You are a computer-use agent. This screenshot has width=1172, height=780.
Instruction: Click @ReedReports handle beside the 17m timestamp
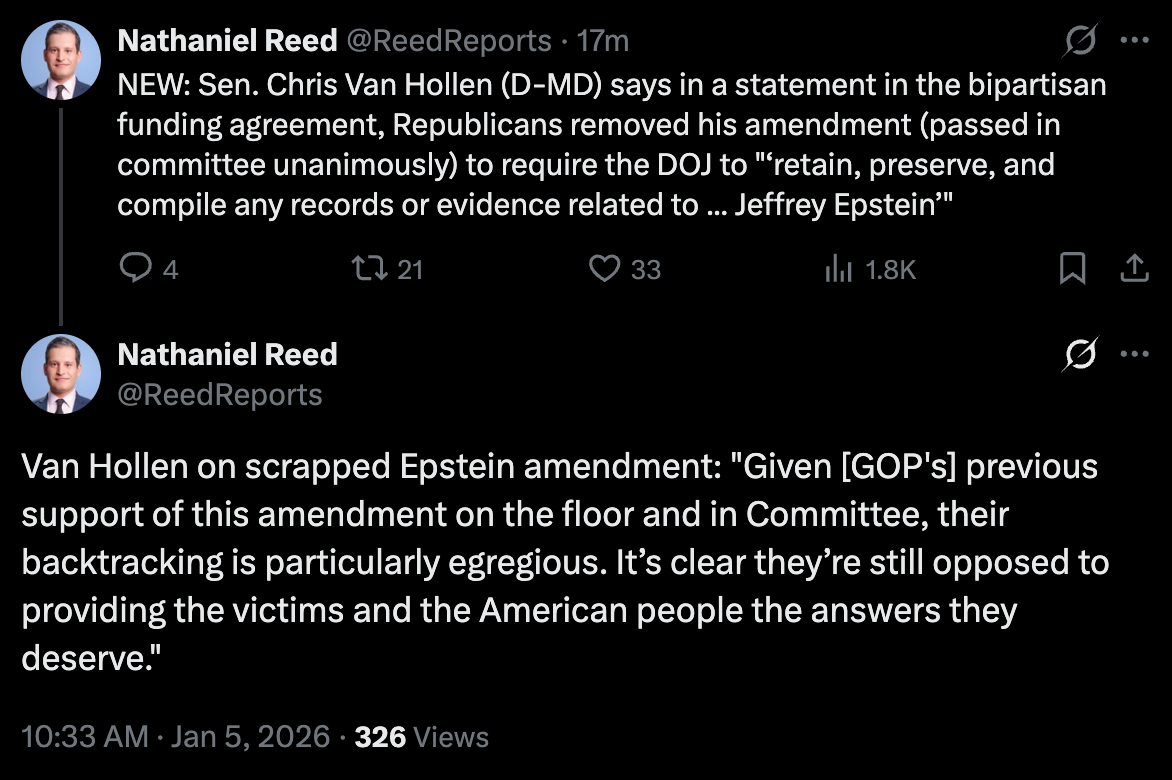click(x=448, y=41)
